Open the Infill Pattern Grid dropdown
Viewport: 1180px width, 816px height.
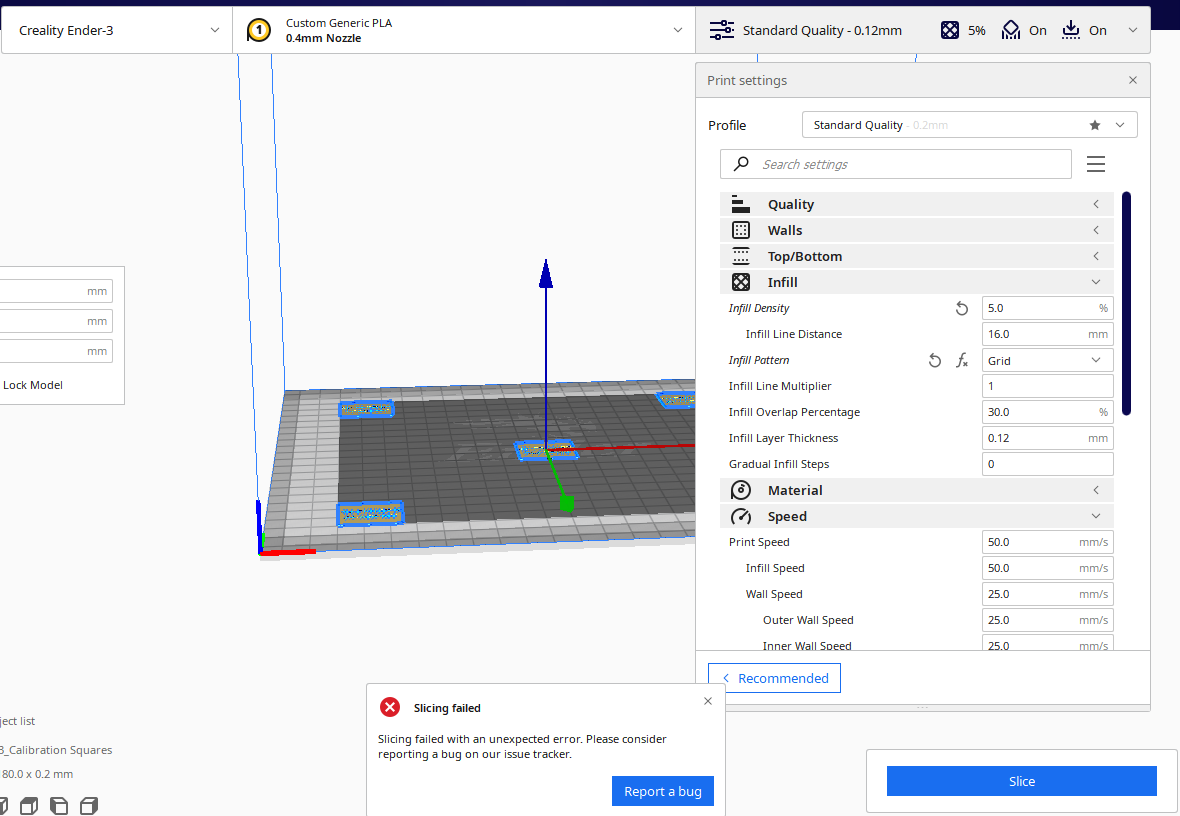pyautogui.click(x=1047, y=361)
